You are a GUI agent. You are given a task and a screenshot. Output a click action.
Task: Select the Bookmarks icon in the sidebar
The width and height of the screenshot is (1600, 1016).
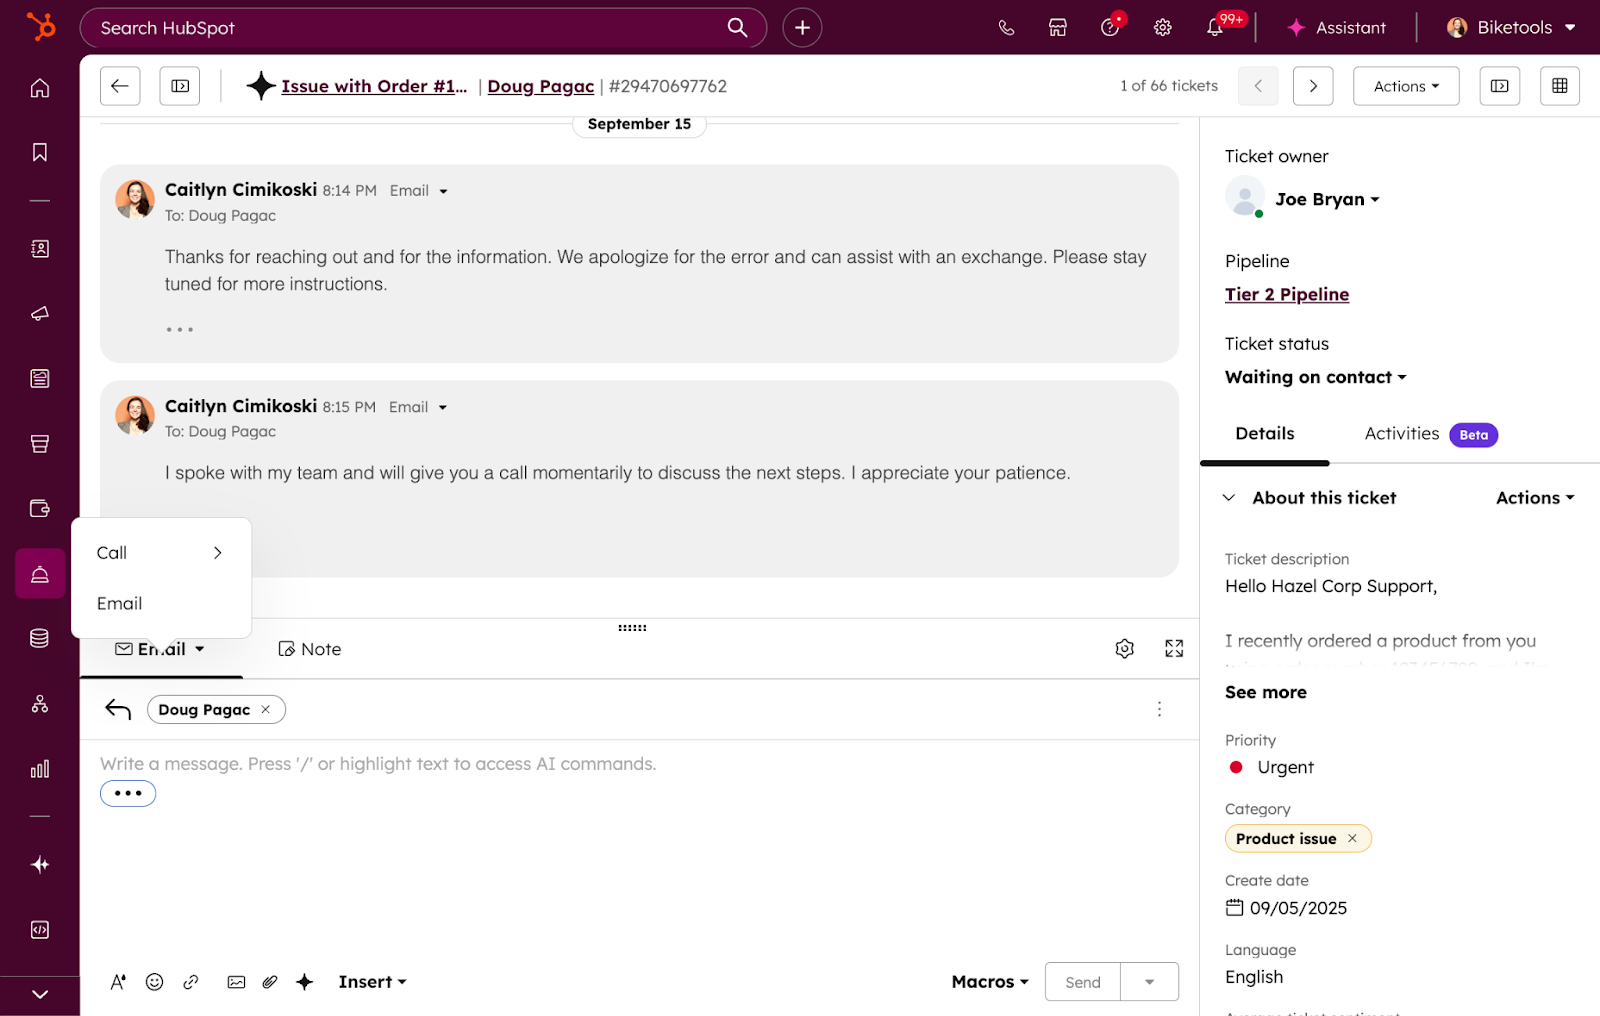[x=39, y=152]
